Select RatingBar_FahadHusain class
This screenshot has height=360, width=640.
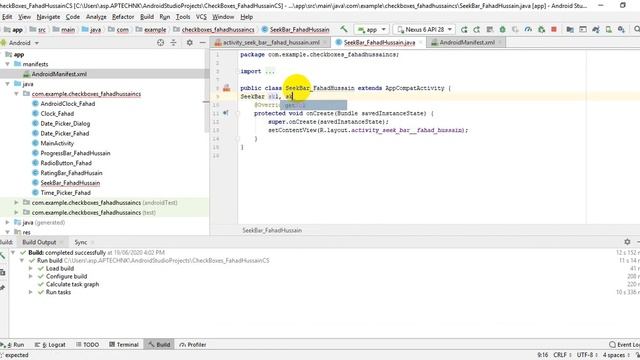click(71, 173)
